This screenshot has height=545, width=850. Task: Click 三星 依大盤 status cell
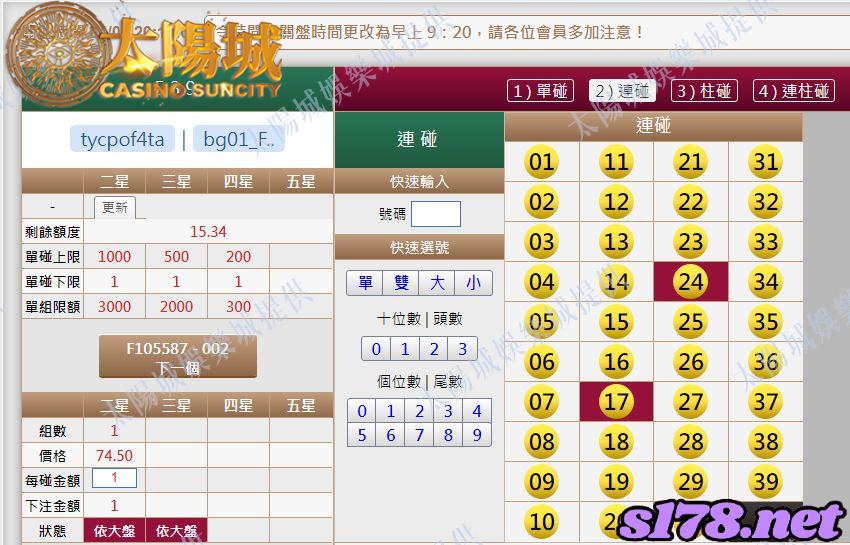[x=176, y=530]
